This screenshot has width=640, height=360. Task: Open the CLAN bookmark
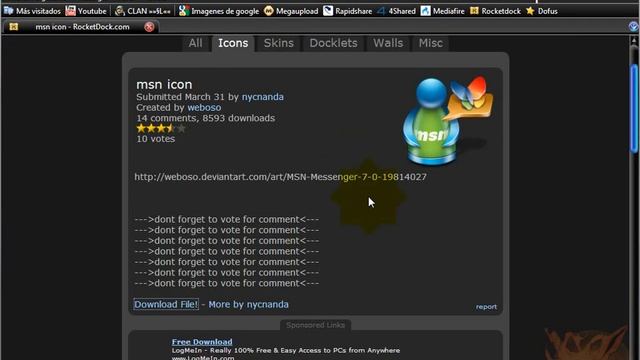tap(142, 11)
